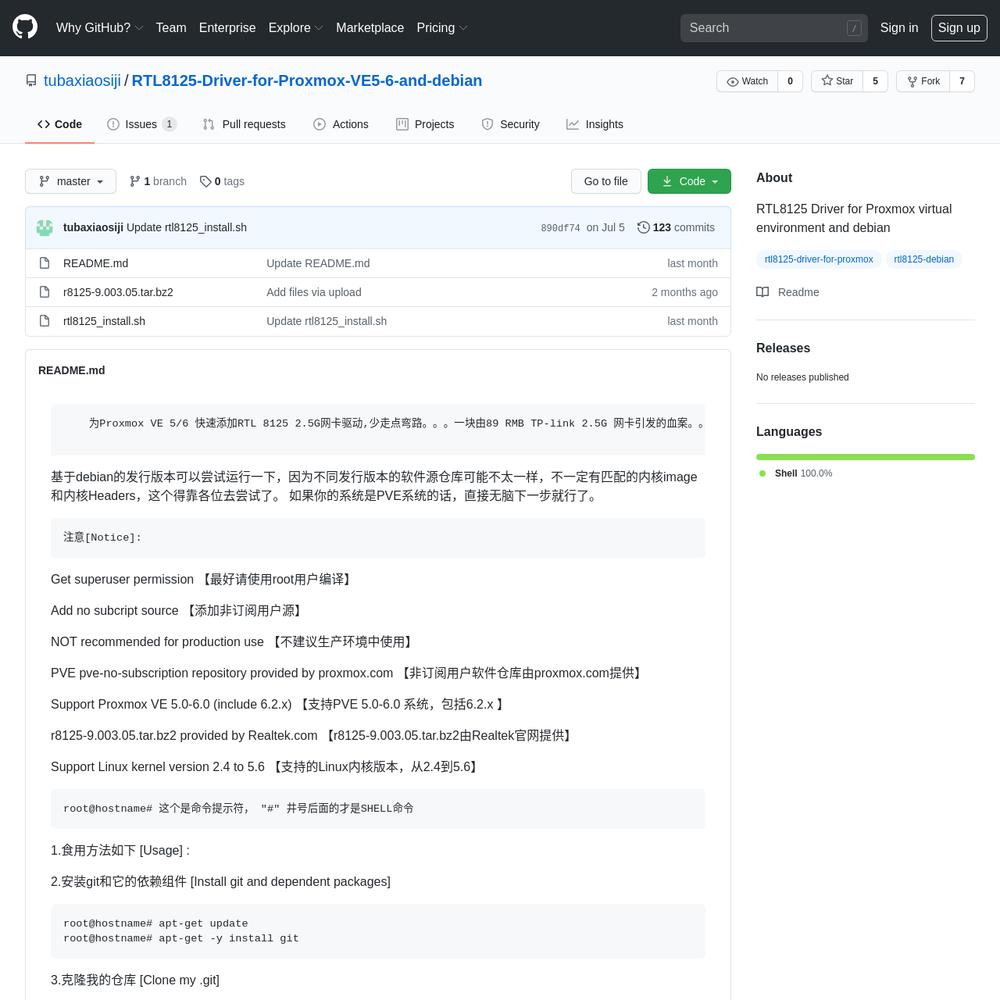
Task: Open commit 890df74
Action: 561,228
